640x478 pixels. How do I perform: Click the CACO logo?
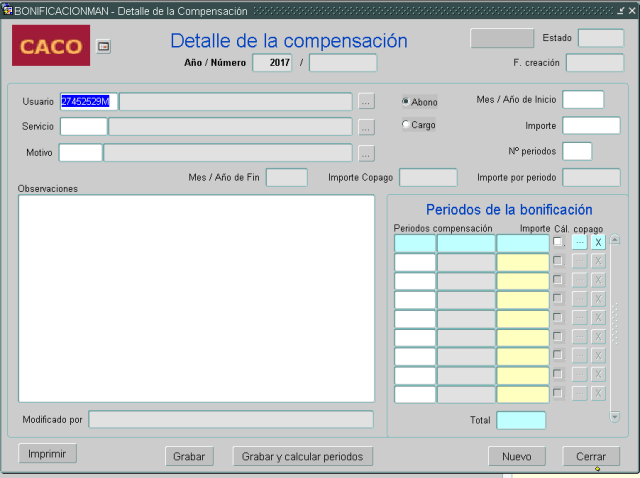click(51, 45)
